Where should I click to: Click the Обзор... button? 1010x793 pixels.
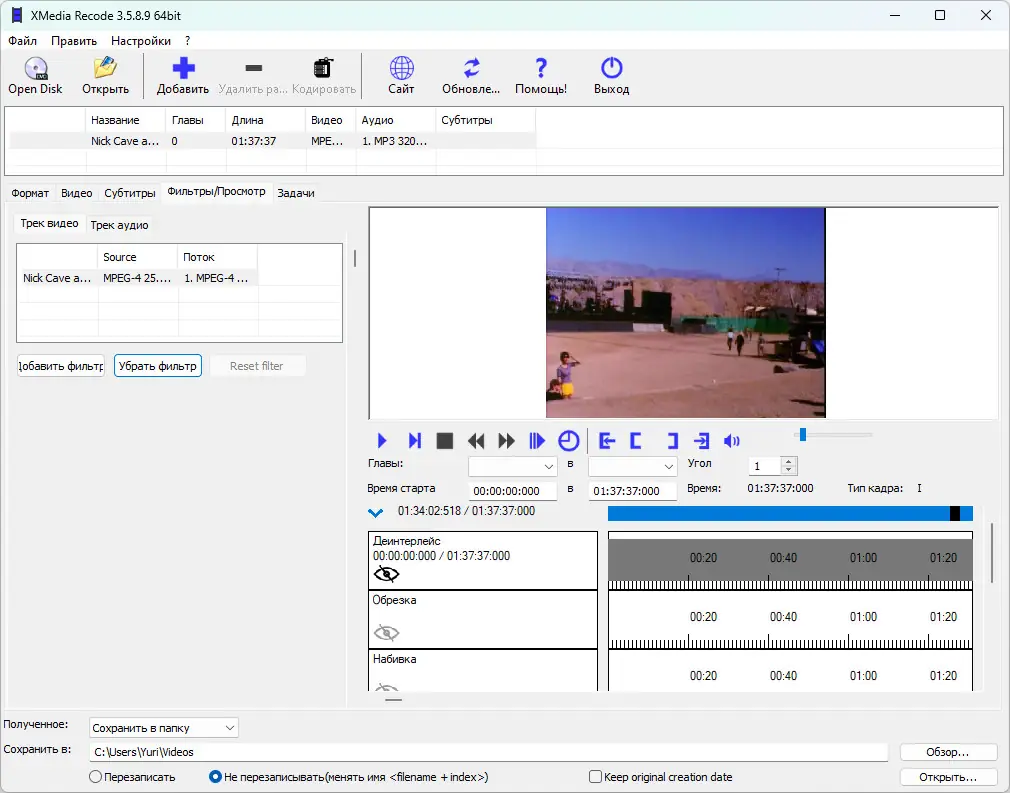tap(948, 752)
